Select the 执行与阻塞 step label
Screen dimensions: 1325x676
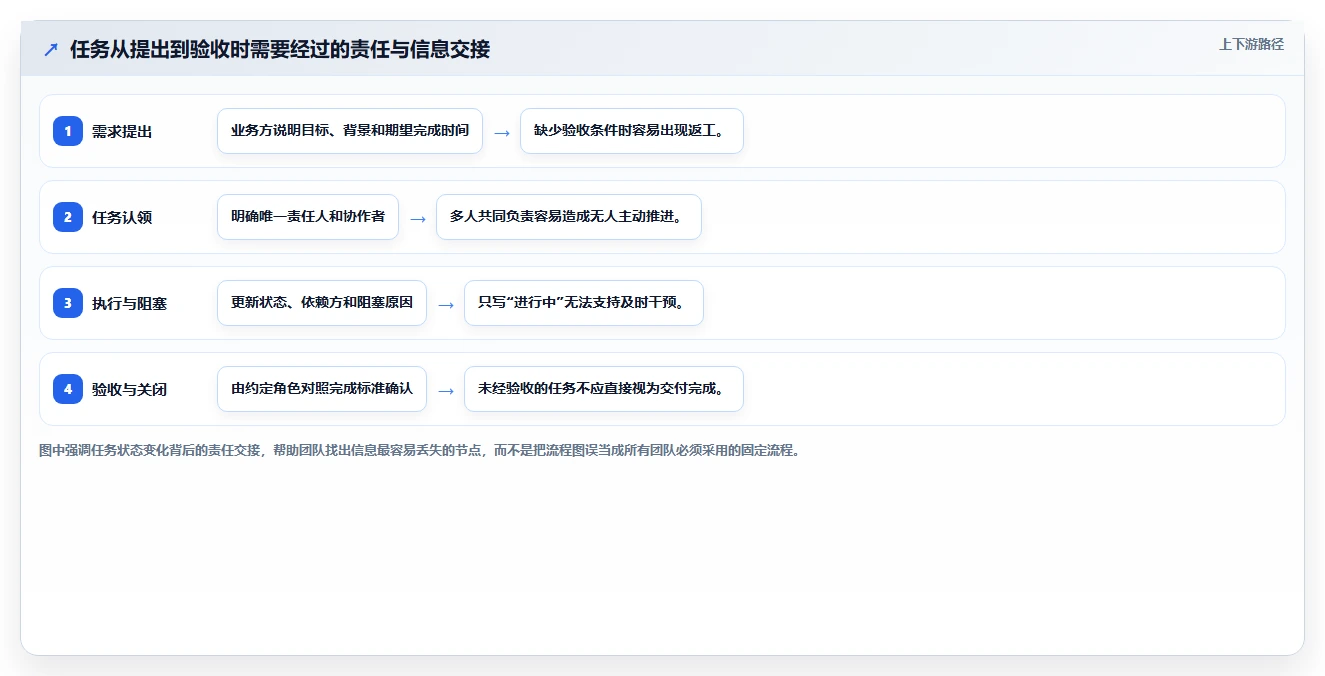[x=129, y=303]
